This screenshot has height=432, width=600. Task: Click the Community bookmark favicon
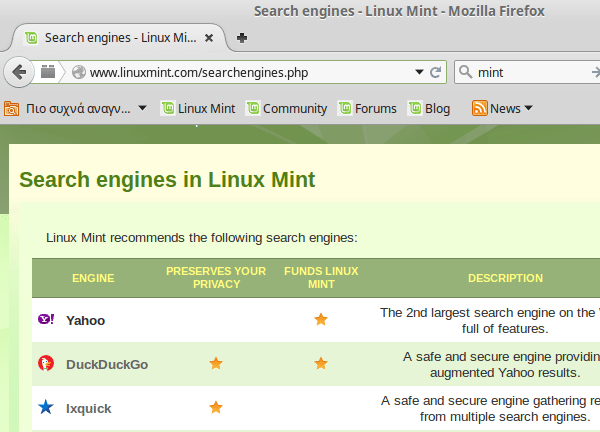coord(253,108)
